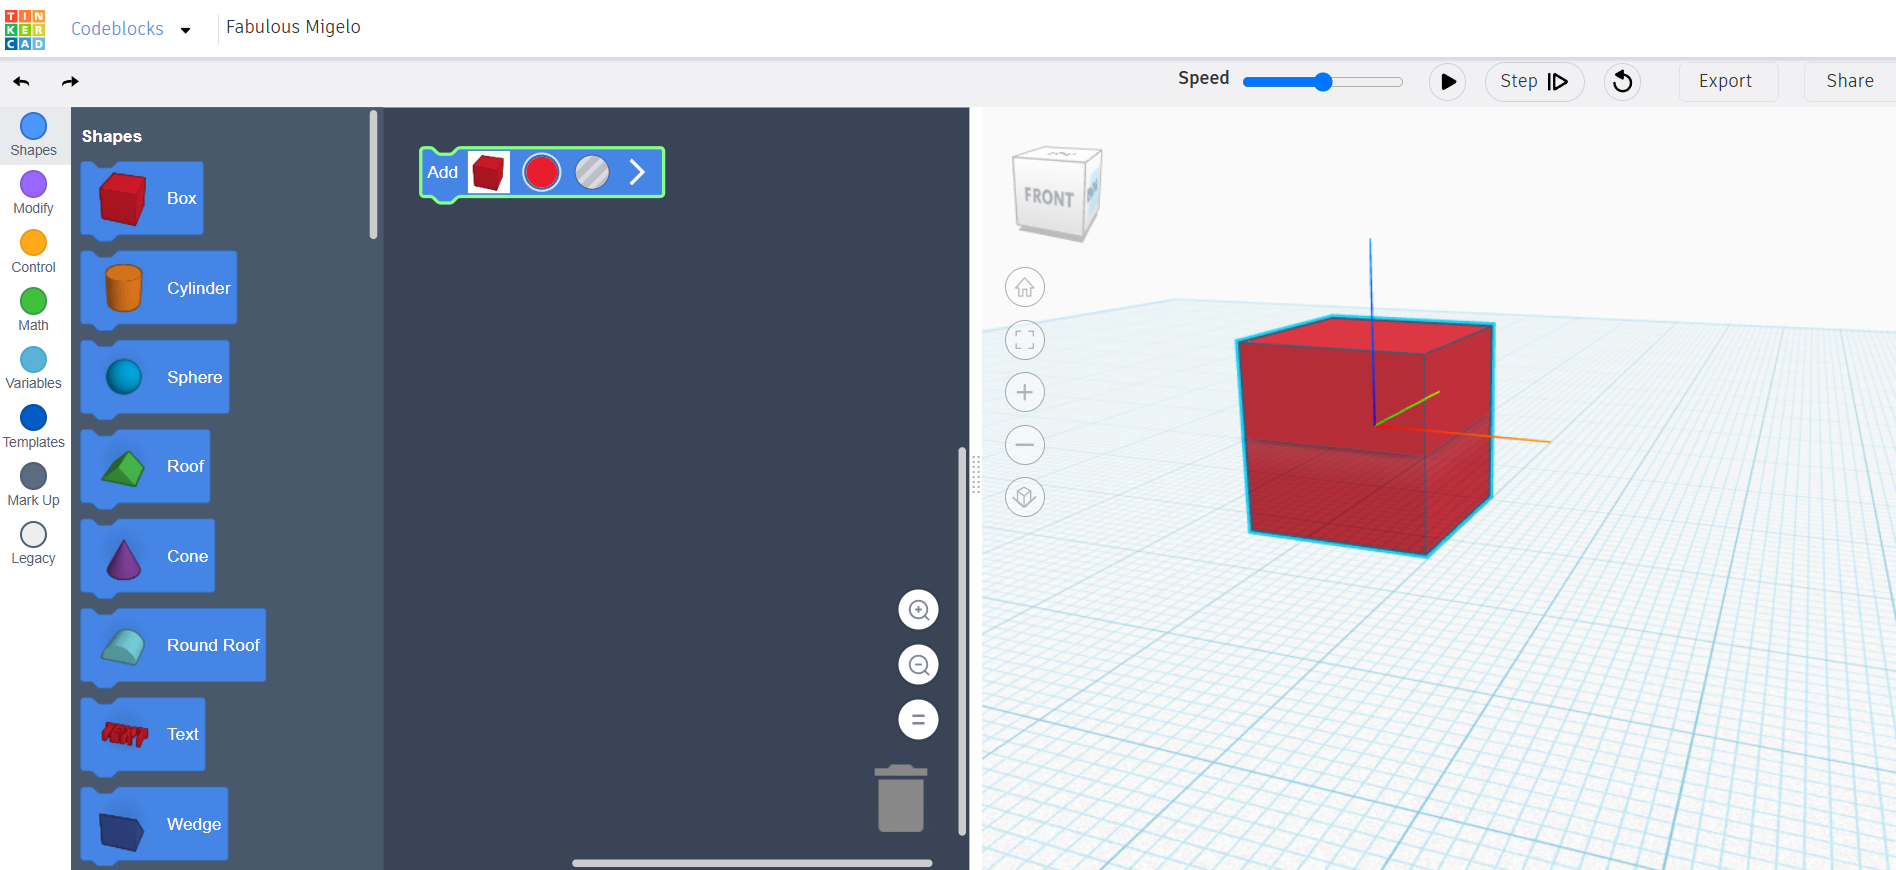Click the Fit all in view button
Viewport: 1896px width, 870px height.
[x=1025, y=340]
